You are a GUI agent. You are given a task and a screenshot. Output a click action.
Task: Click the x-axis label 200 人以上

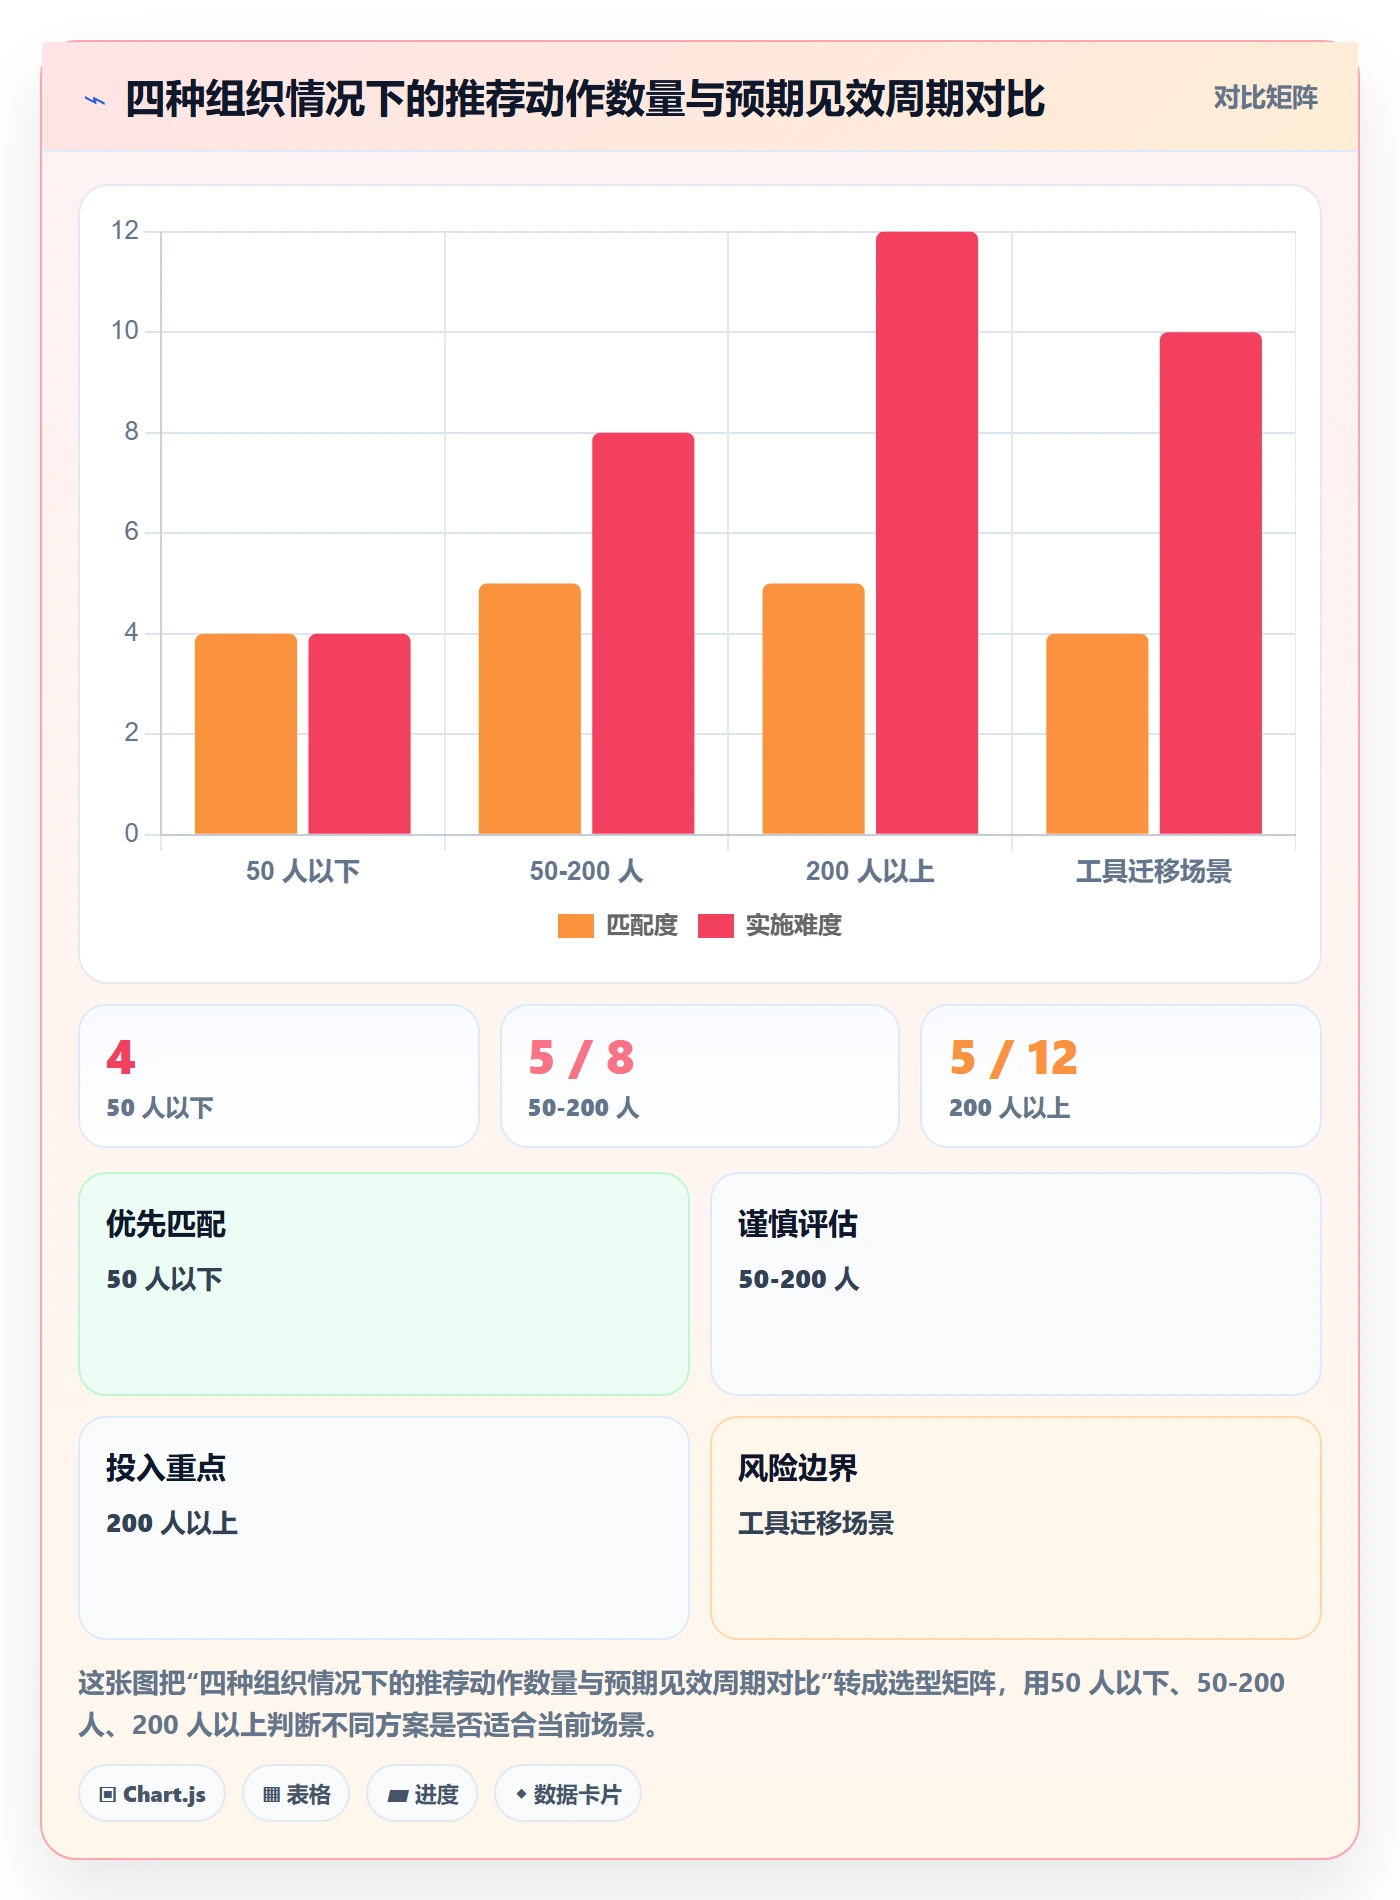coord(870,871)
